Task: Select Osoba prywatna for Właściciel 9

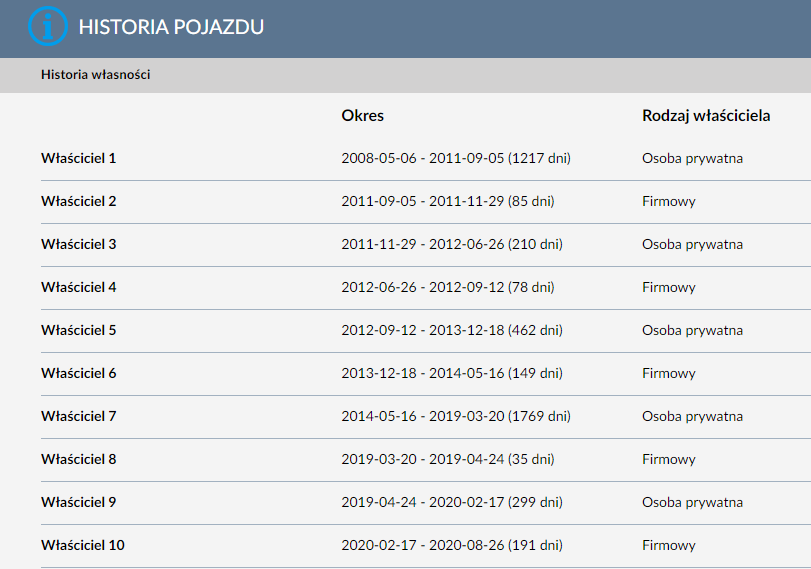Action: point(692,502)
